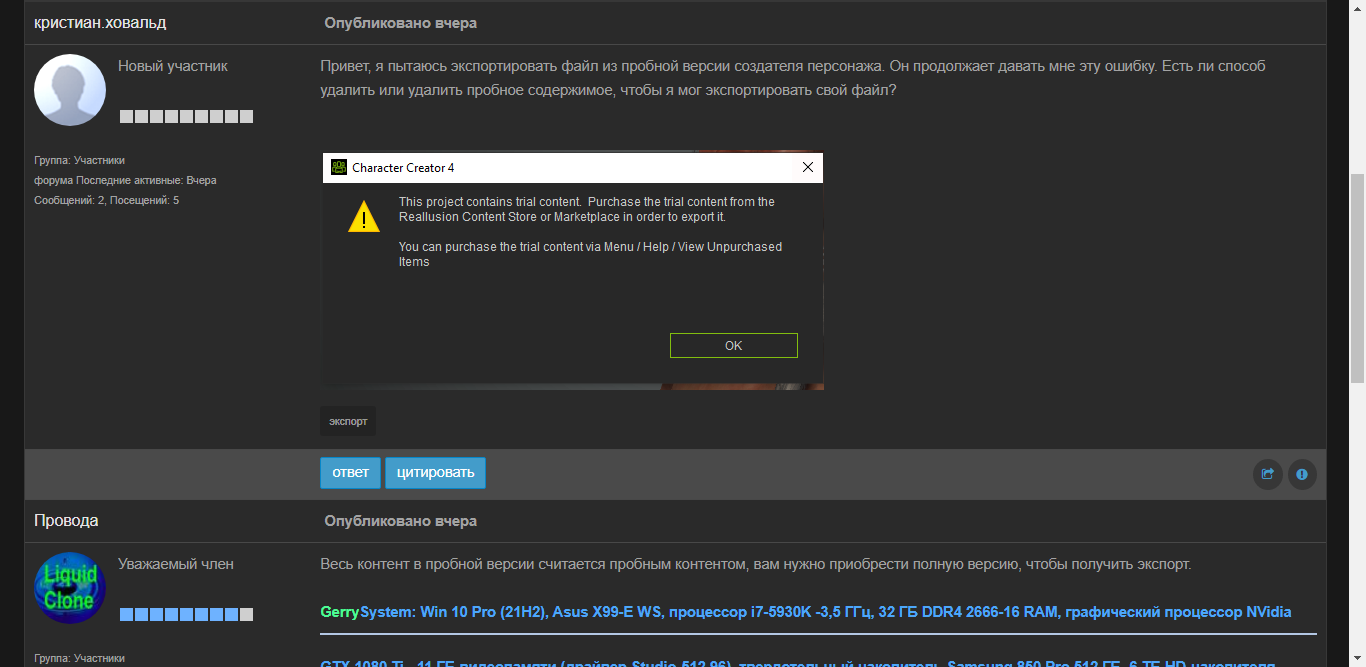1366x667 pixels.
Task: Open the attached error screenshot image
Action: click(572, 270)
